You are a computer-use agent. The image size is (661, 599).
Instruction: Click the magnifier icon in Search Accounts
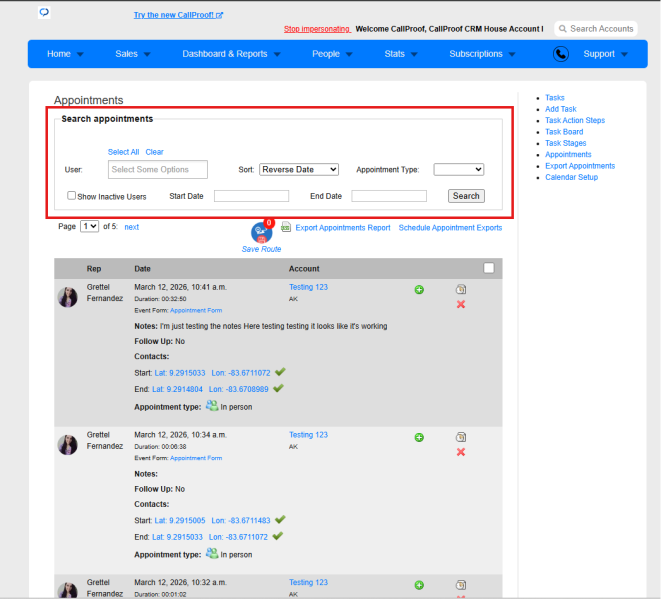[562, 29]
